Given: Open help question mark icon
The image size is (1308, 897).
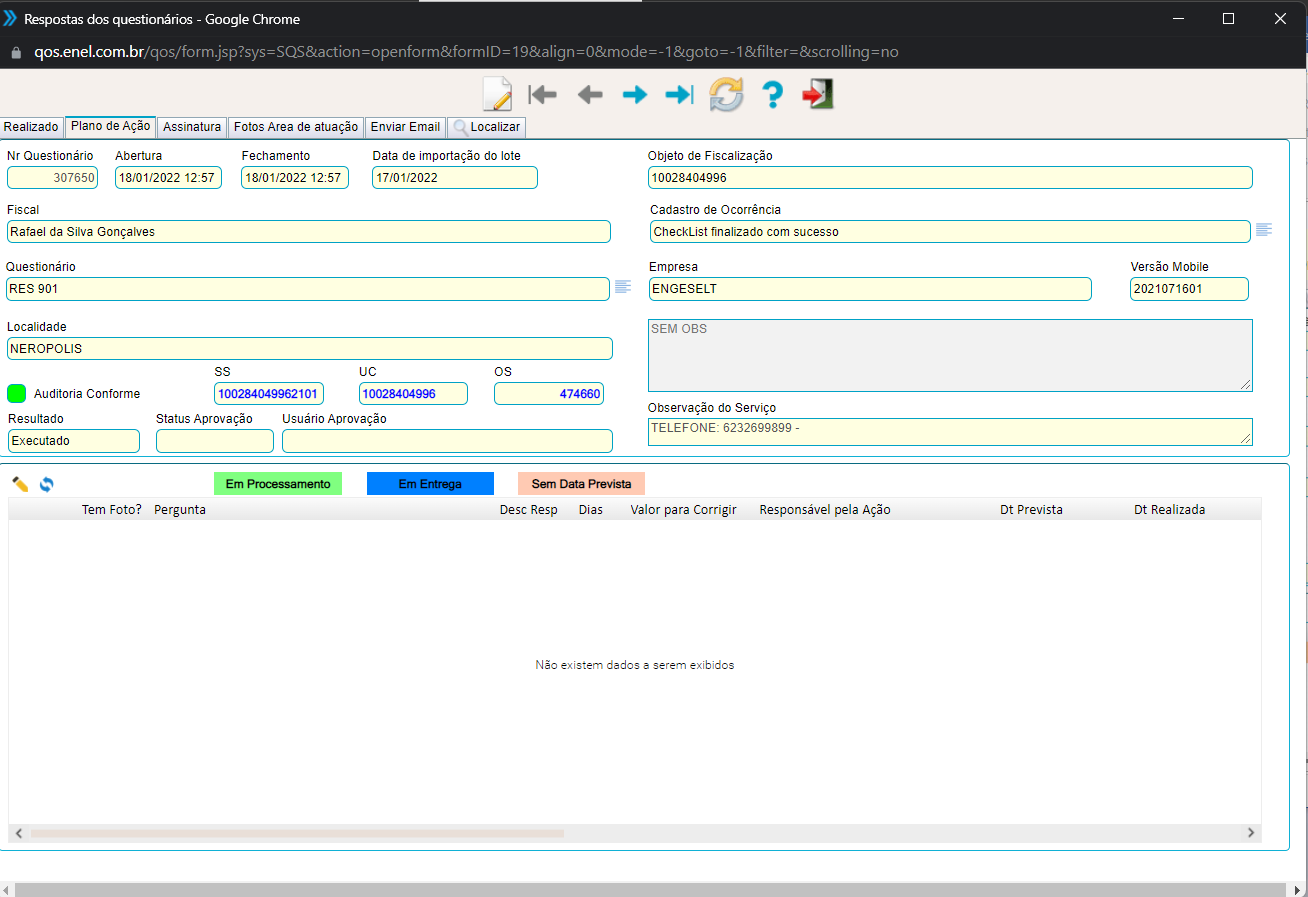Looking at the screenshot, I should tap(772, 95).
